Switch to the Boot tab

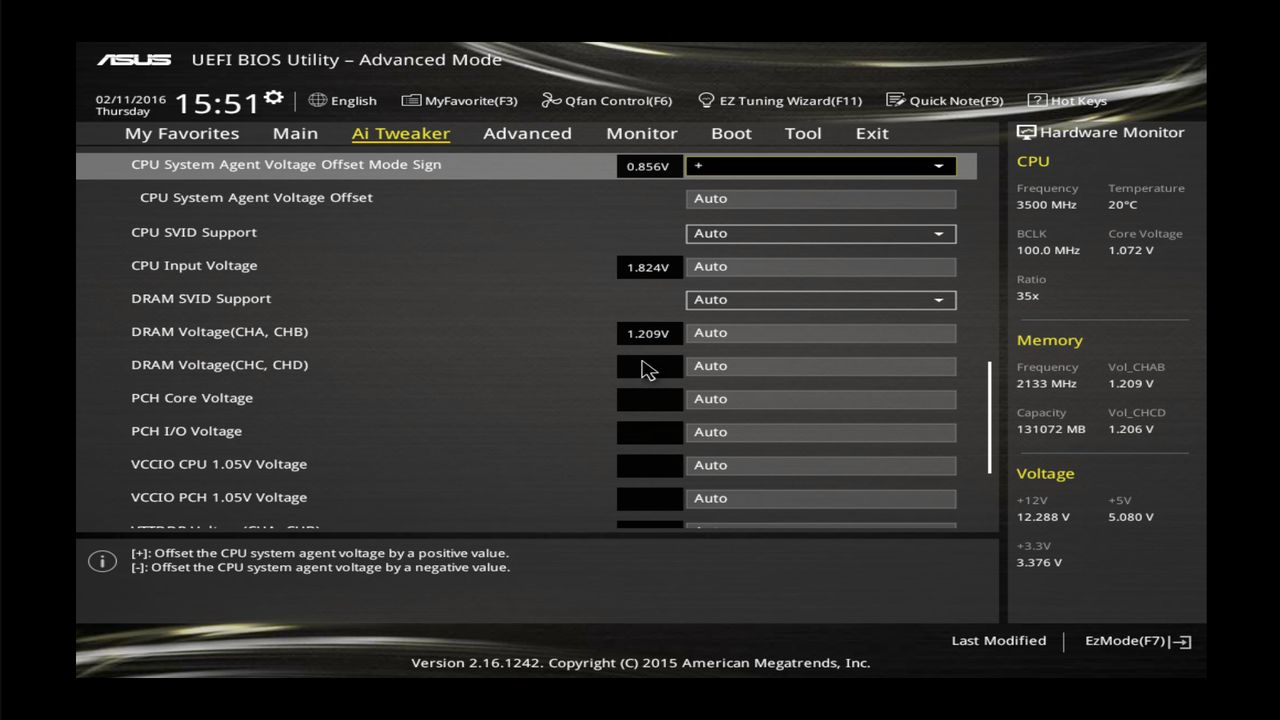click(731, 133)
